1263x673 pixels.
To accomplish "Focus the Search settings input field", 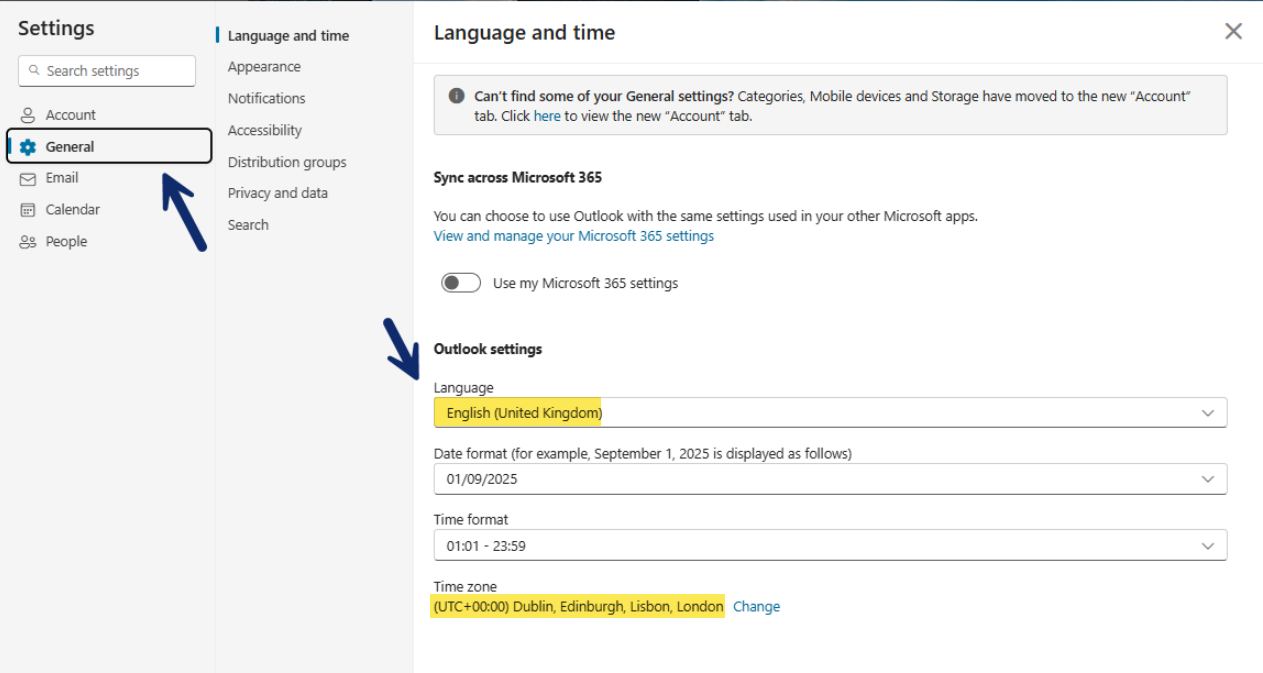I will 107,71.
